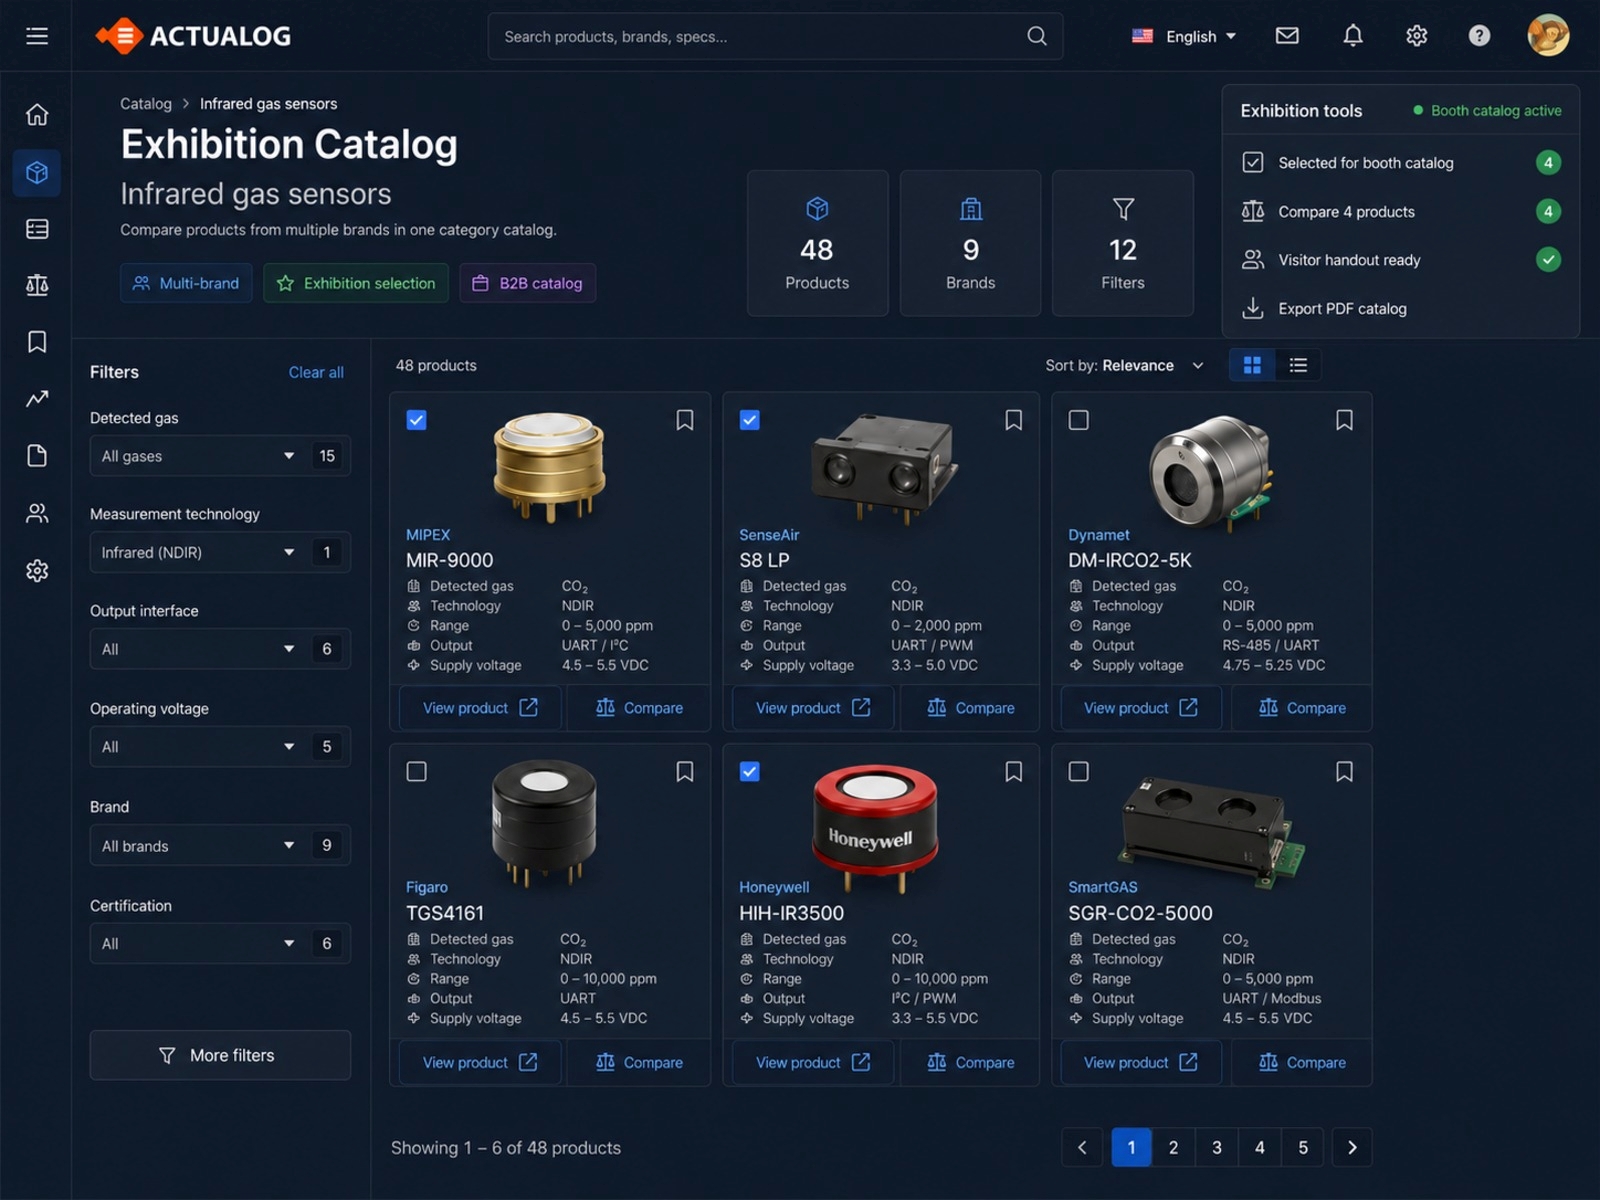Compare the S8 LP sensor
Screen dimensions: 1600x1200
[x=970, y=708]
